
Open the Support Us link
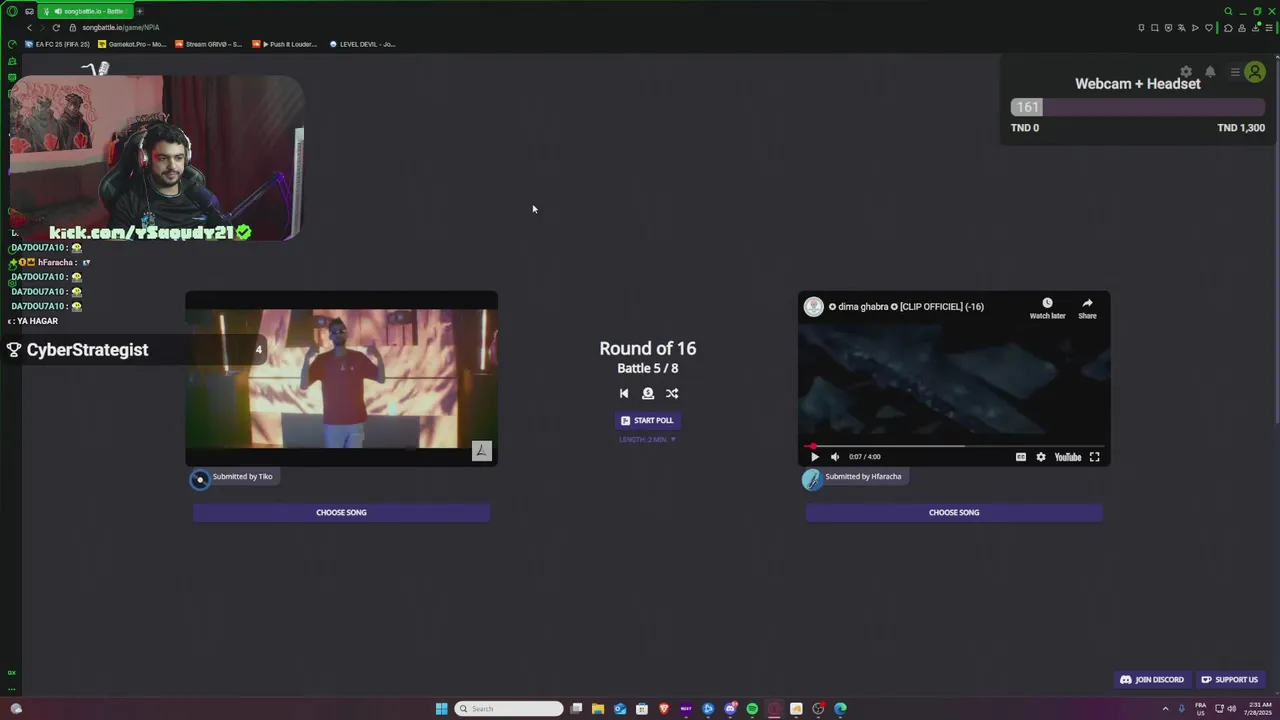tap(1230, 680)
